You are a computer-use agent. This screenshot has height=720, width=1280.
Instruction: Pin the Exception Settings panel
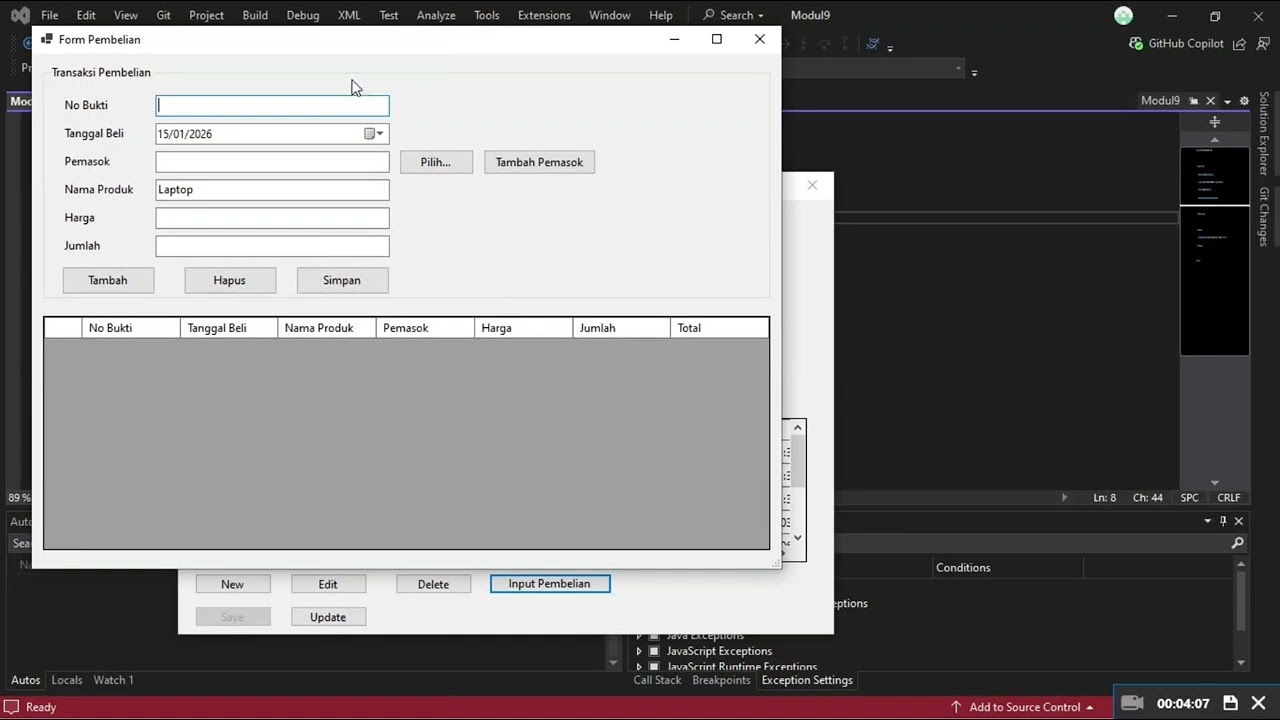tap(1222, 521)
